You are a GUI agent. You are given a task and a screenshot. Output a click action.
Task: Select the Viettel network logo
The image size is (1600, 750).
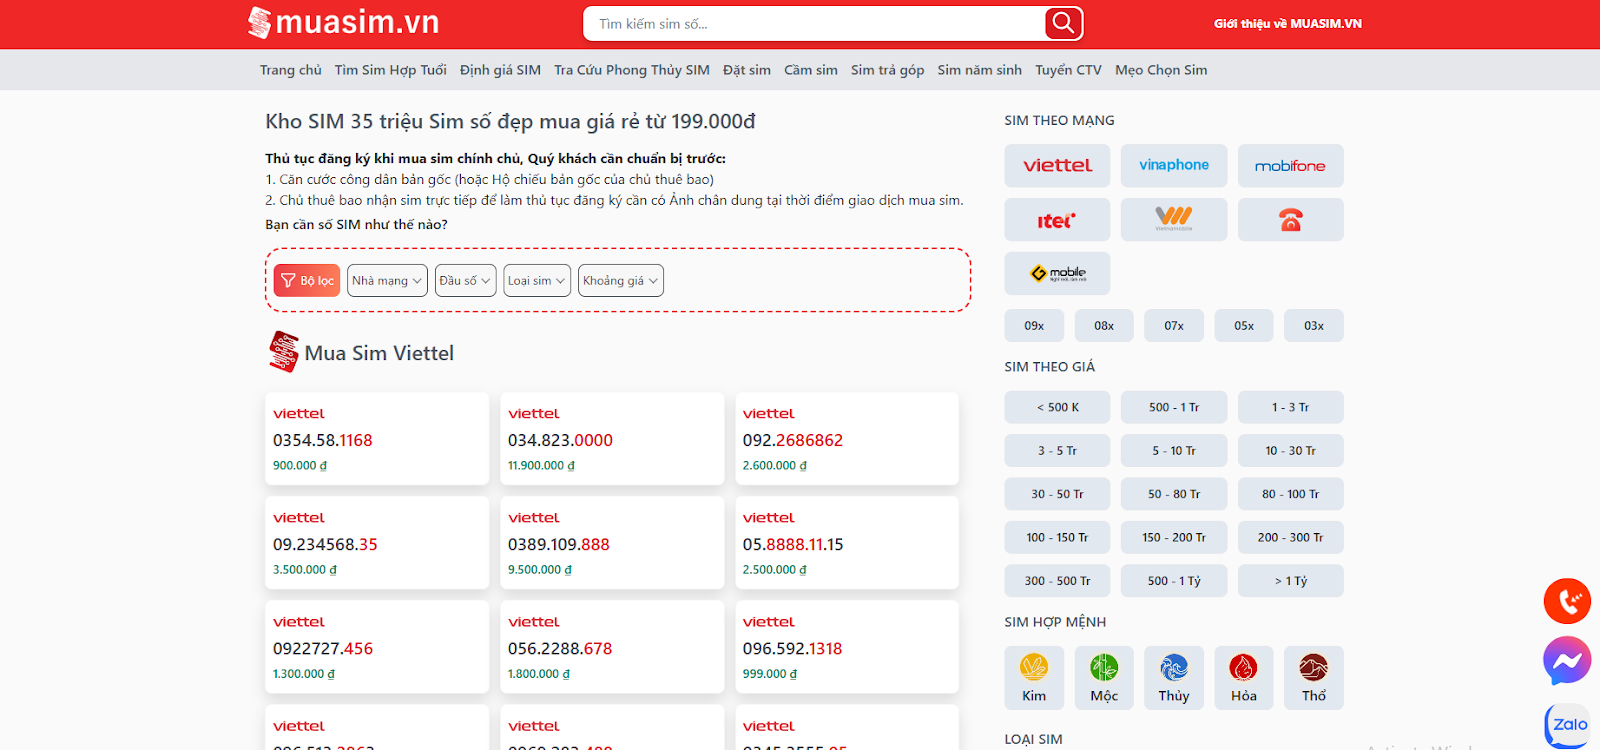coord(1057,166)
